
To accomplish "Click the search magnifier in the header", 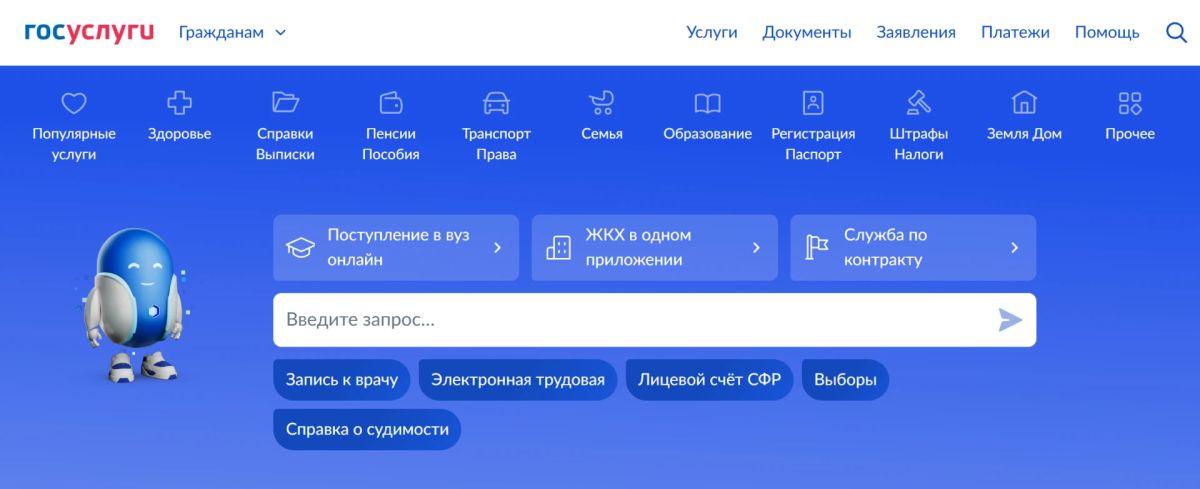I will (x=1177, y=32).
